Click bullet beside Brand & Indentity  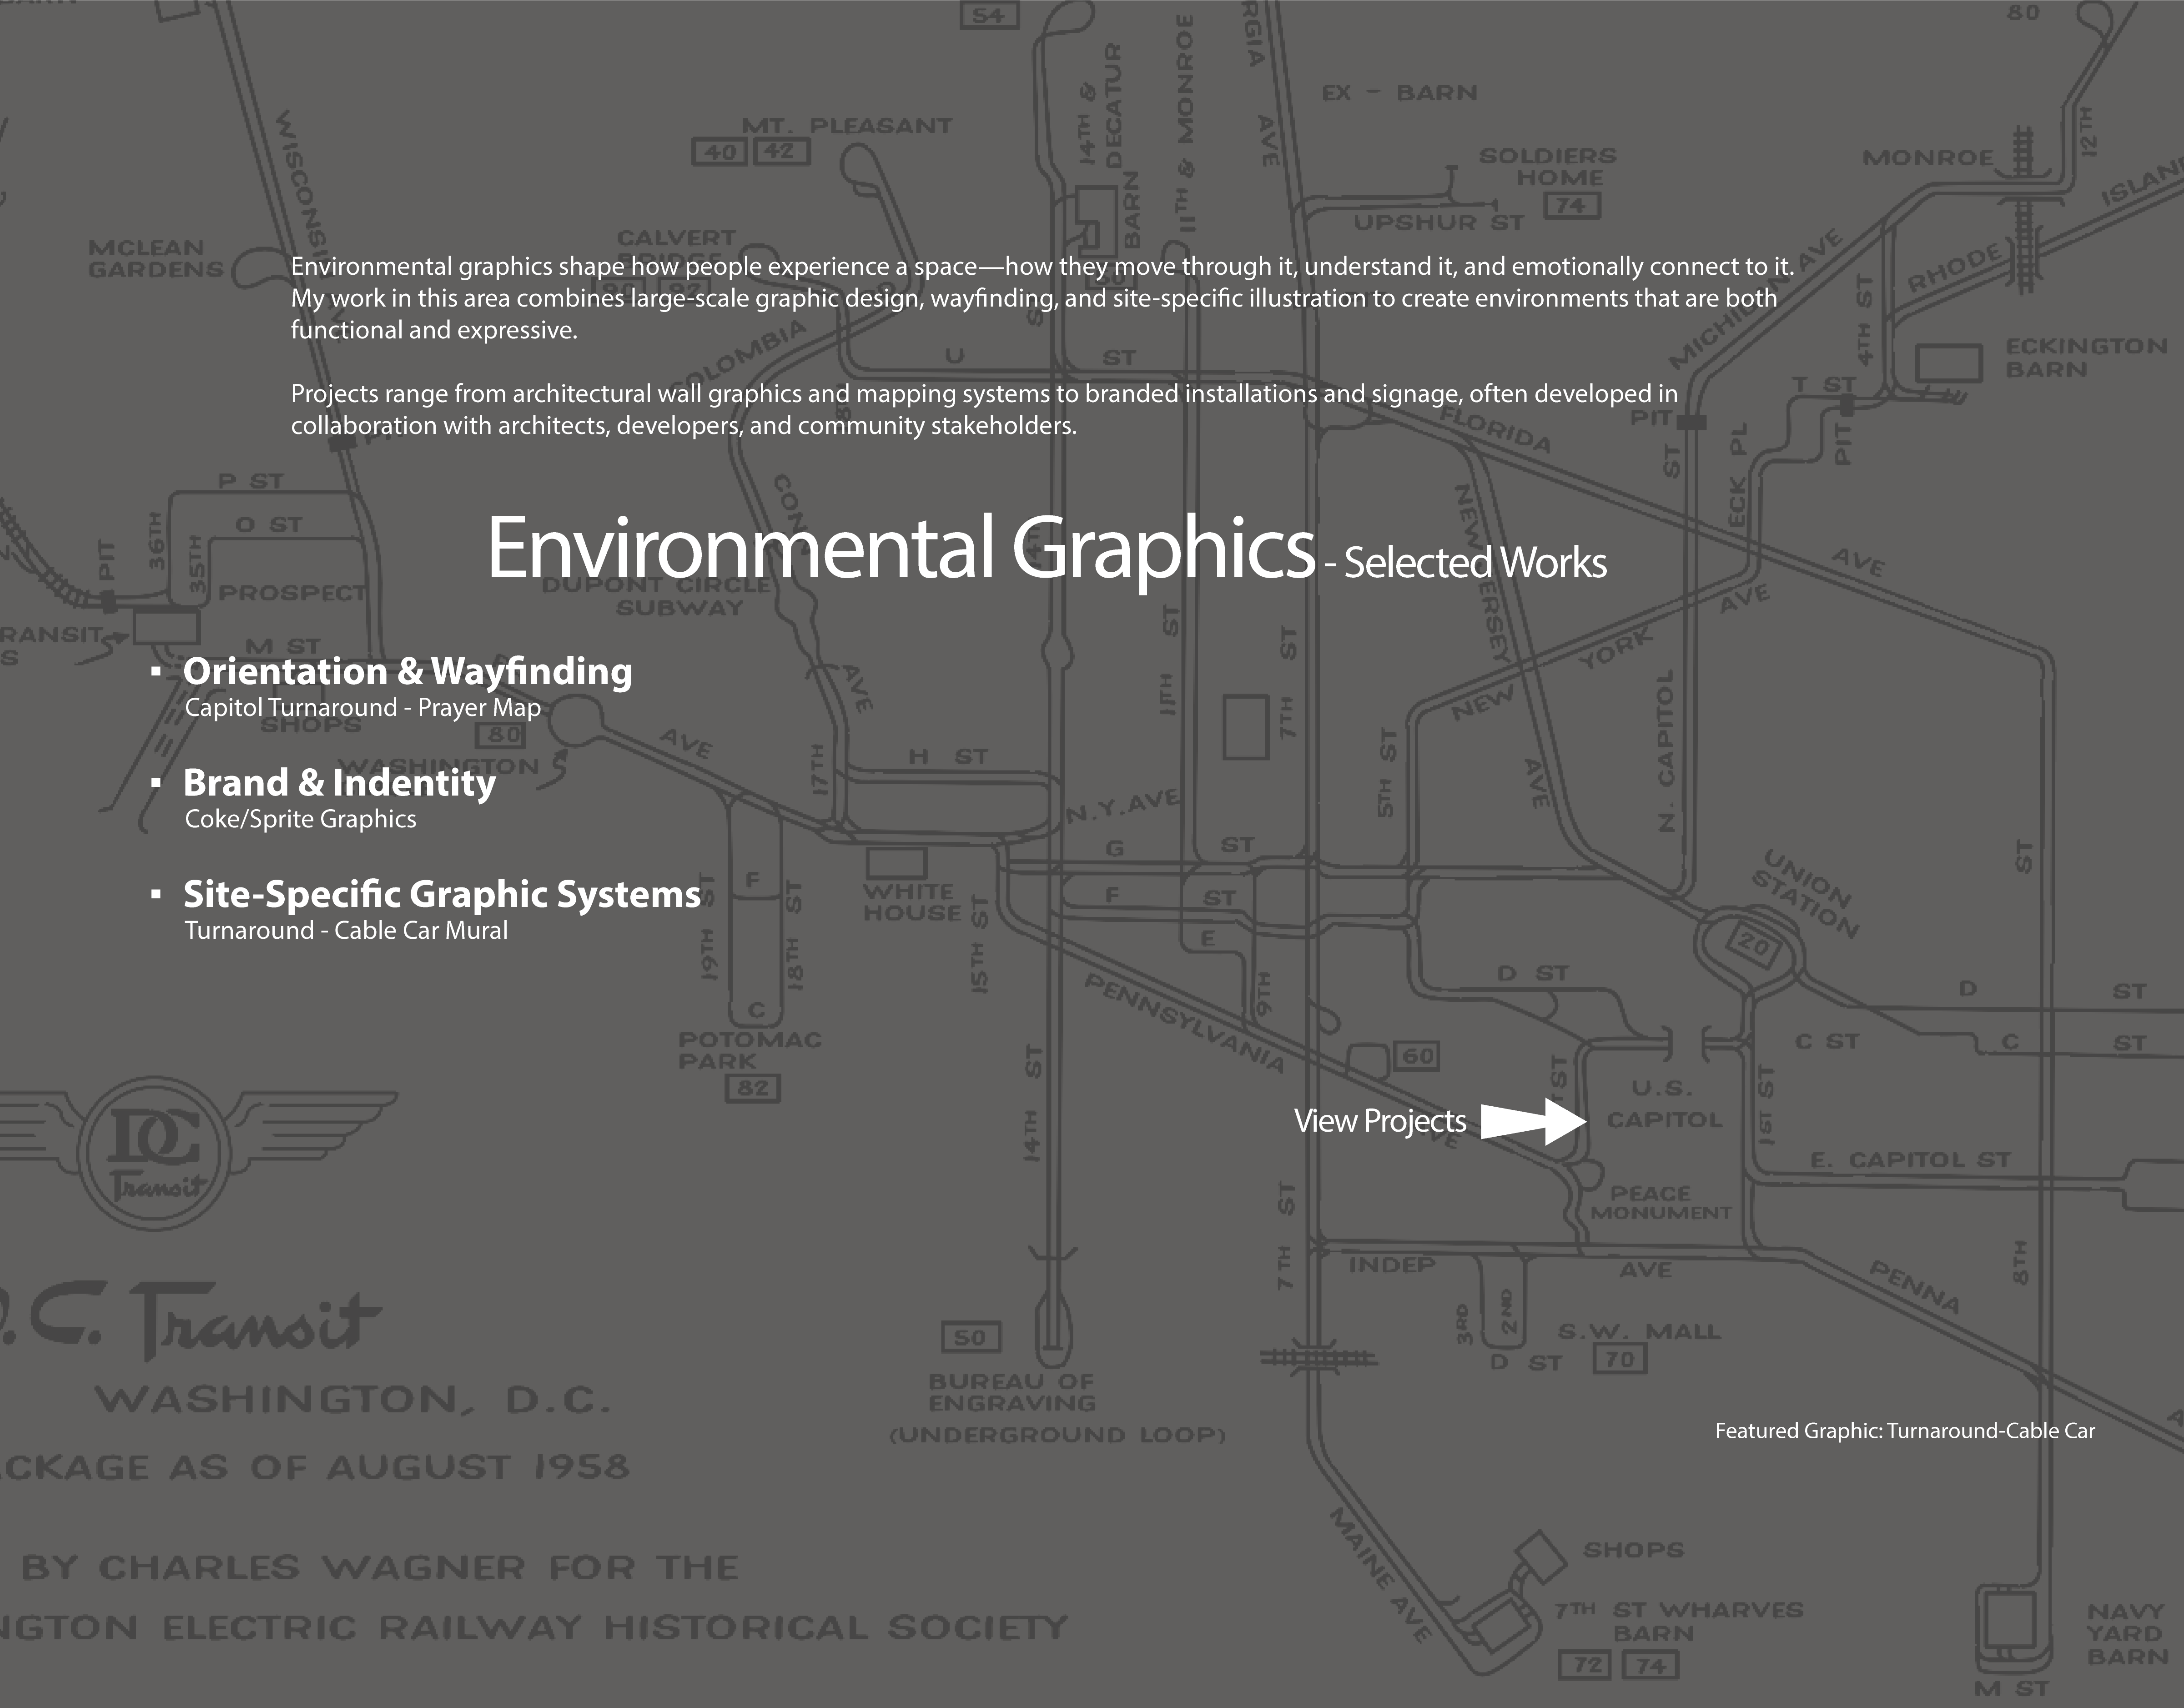coord(156,783)
